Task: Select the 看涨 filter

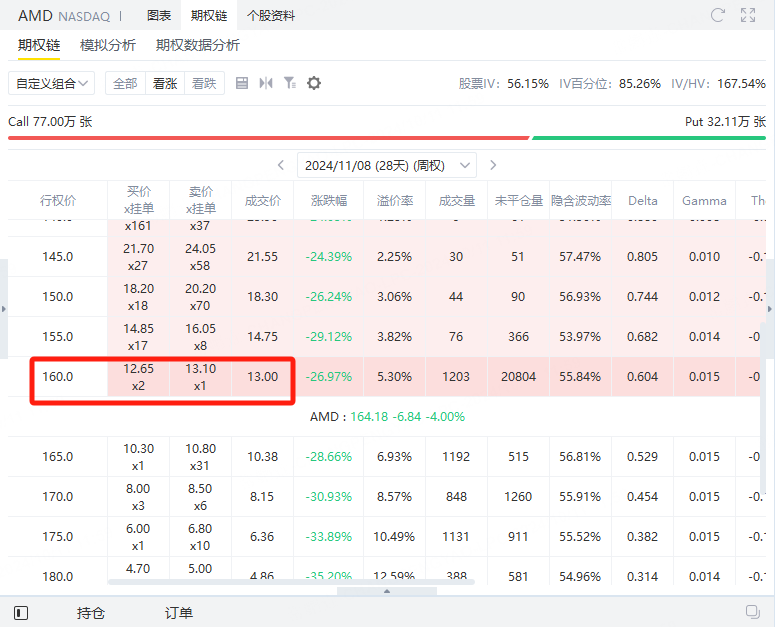Action: click(165, 83)
